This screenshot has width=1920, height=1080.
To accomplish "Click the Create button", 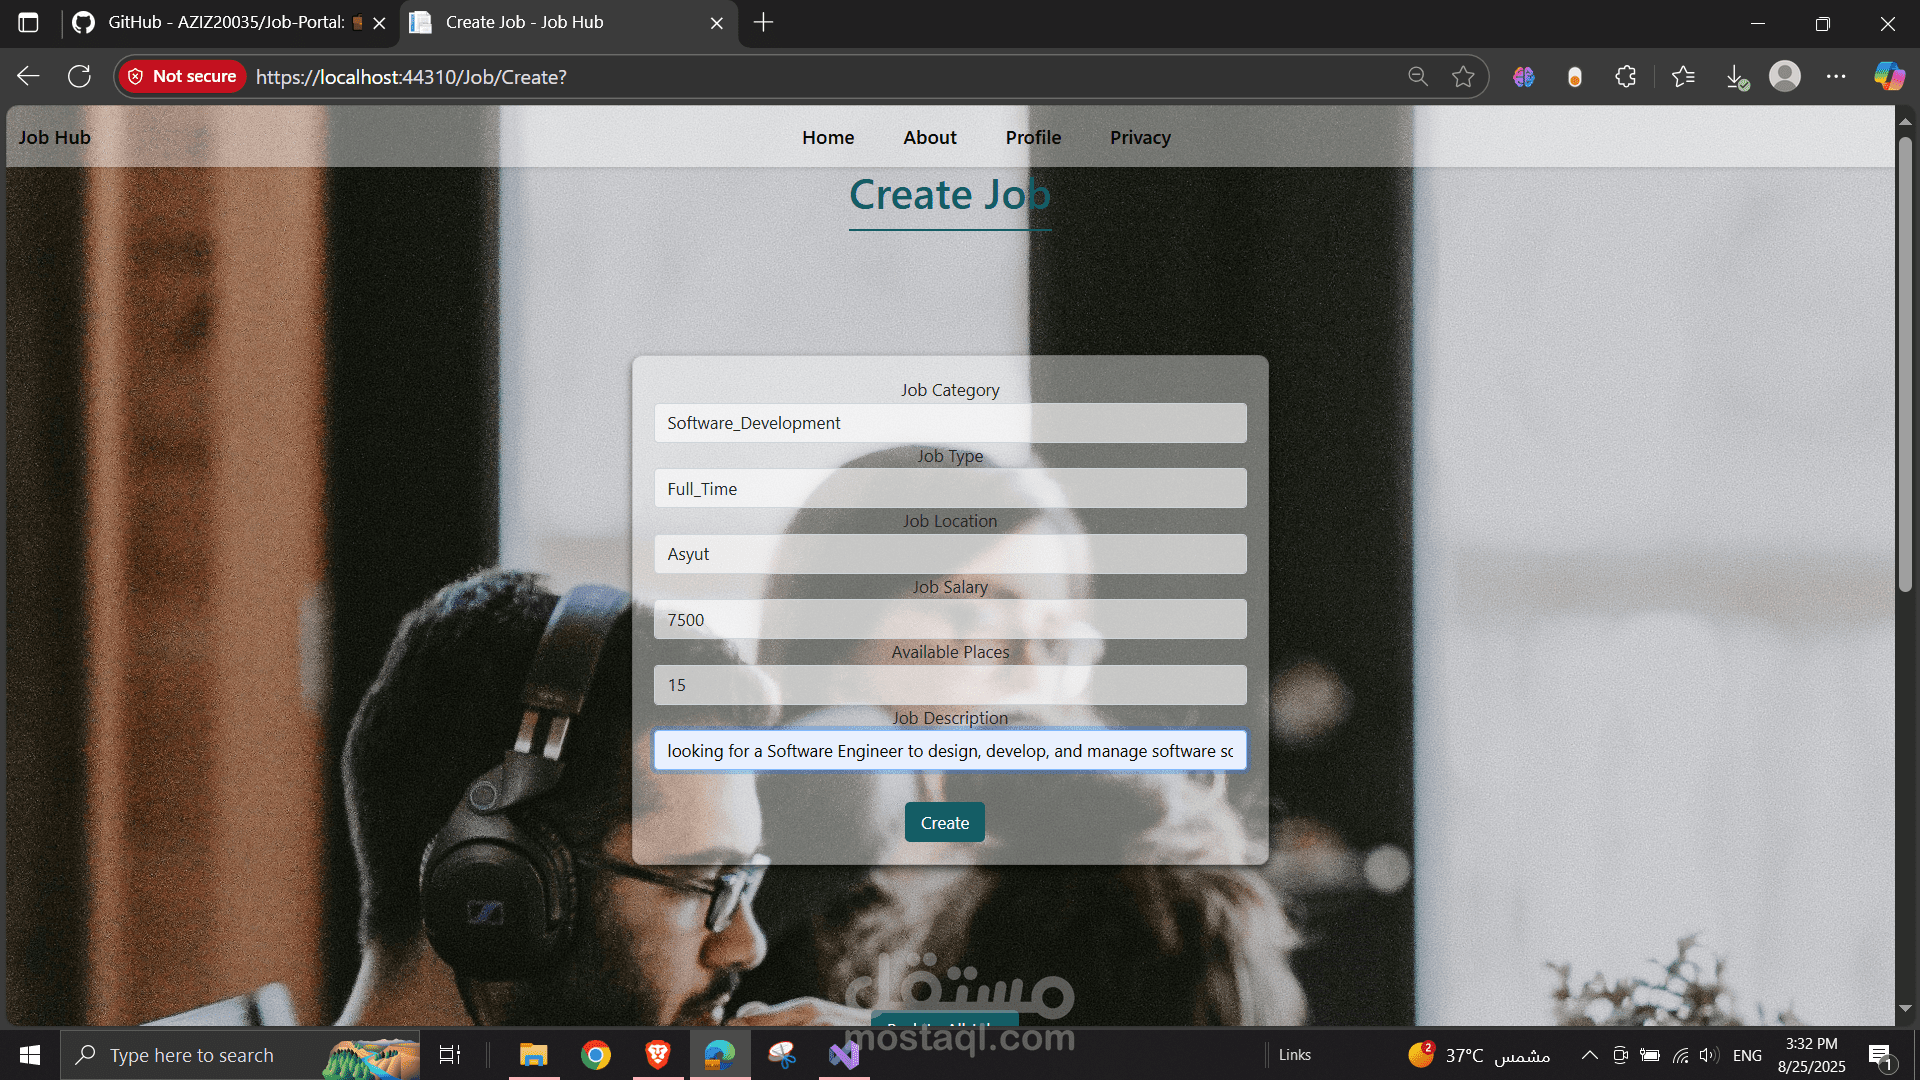I will pyautogui.click(x=944, y=823).
